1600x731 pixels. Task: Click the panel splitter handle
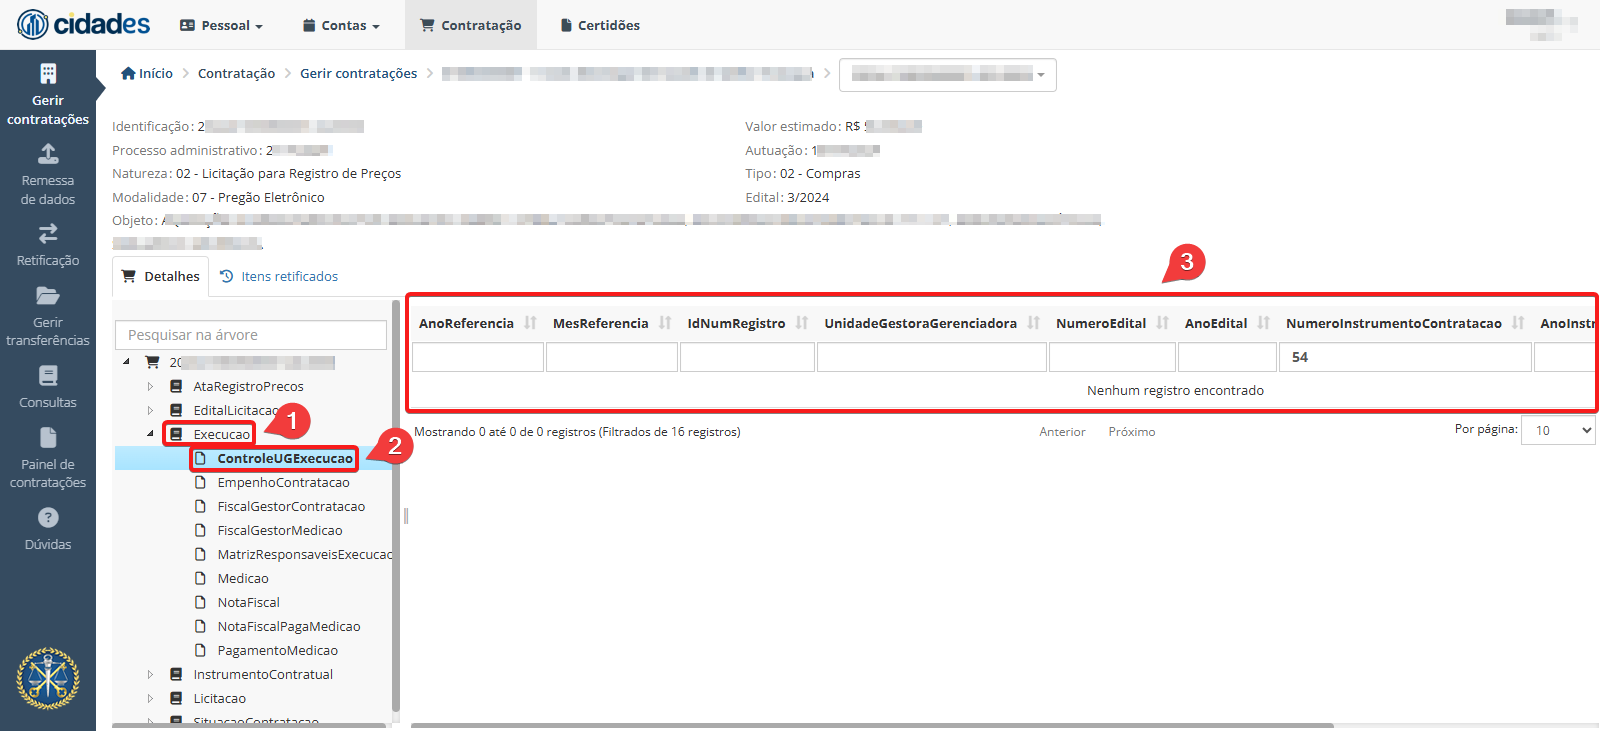pyautogui.click(x=406, y=516)
